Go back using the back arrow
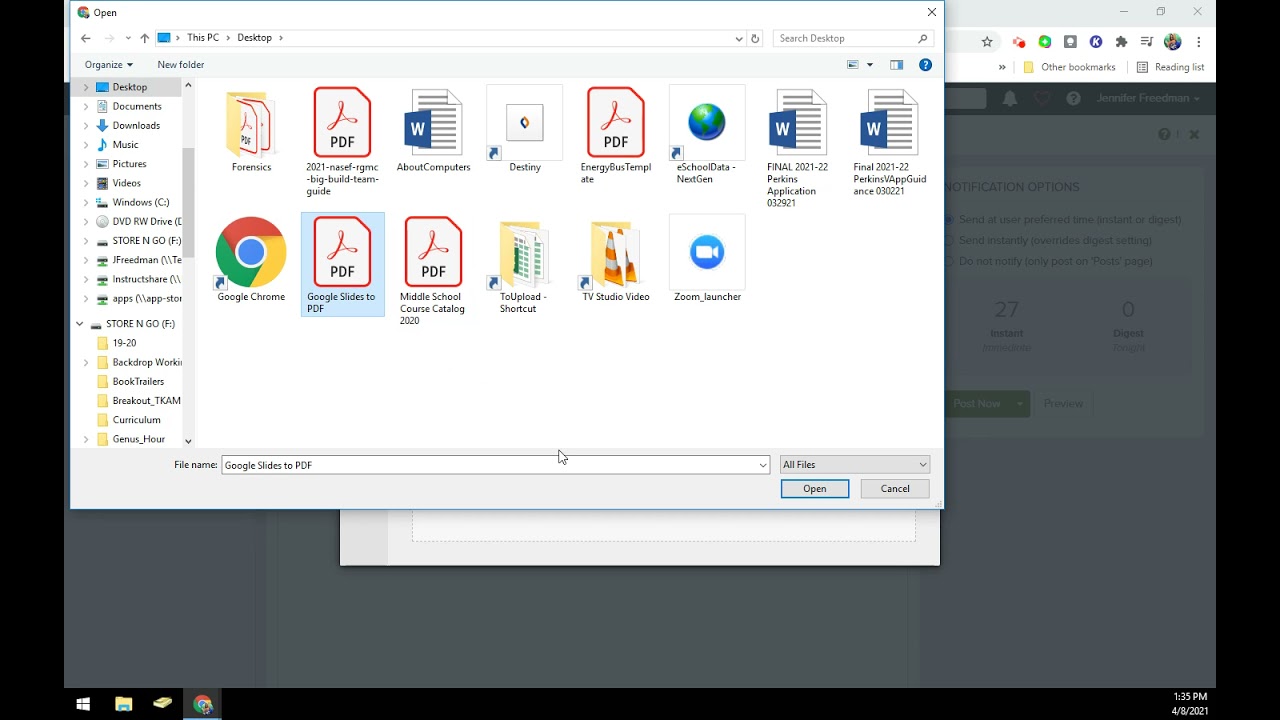 click(x=86, y=38)
